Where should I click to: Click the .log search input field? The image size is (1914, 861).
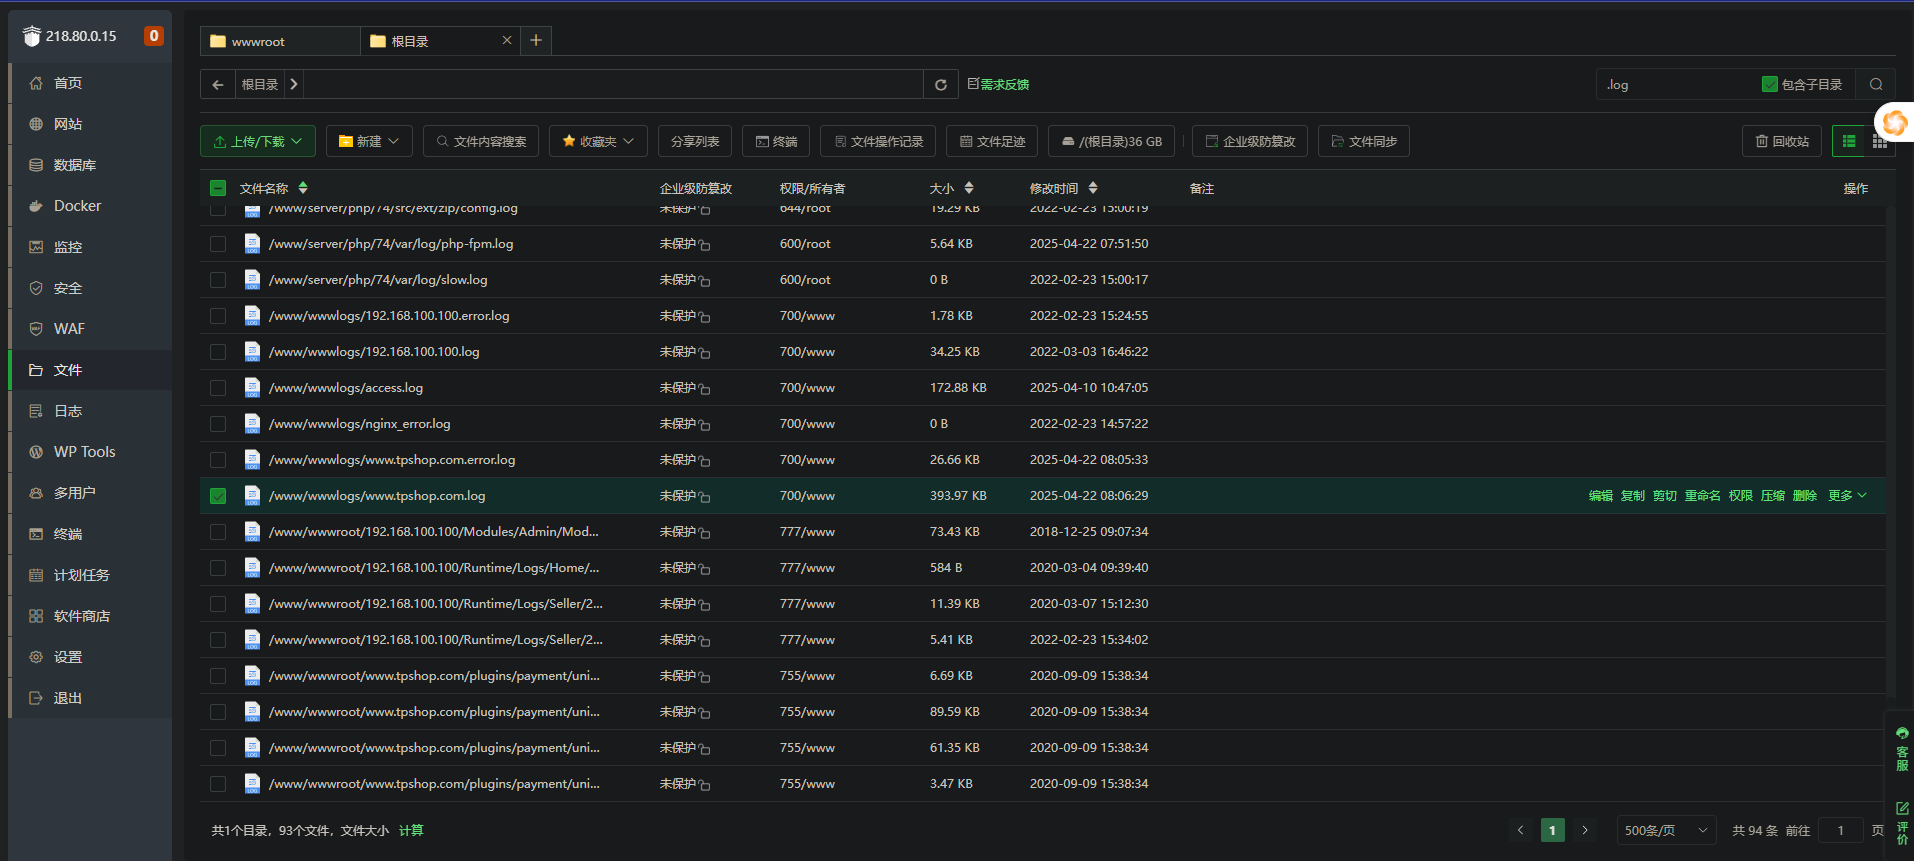tap(1675, 85)
